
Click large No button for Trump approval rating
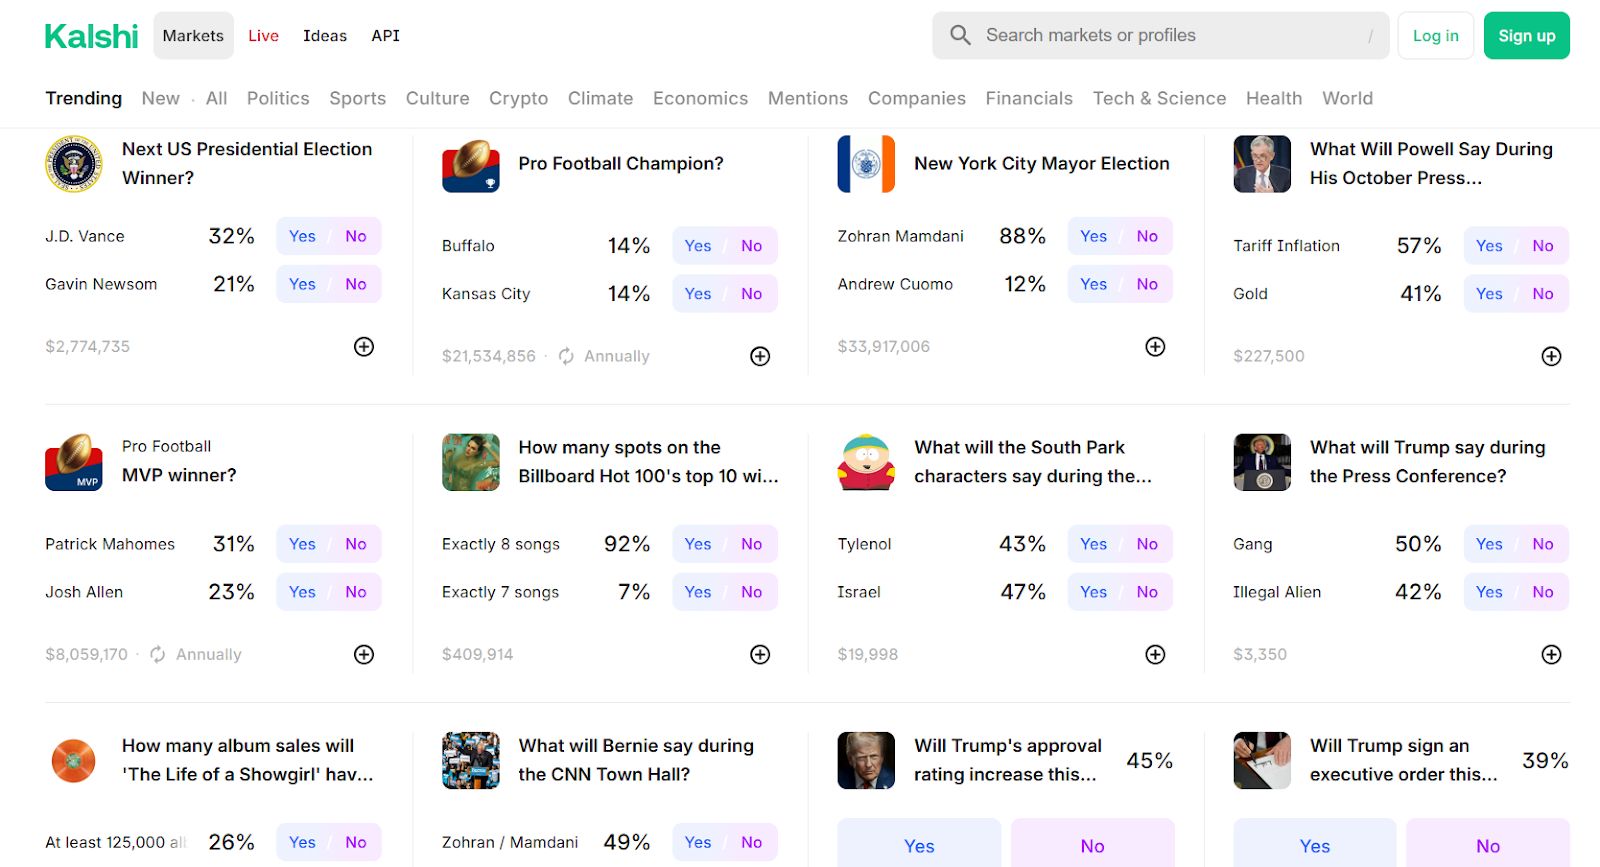click(1092, 846)
